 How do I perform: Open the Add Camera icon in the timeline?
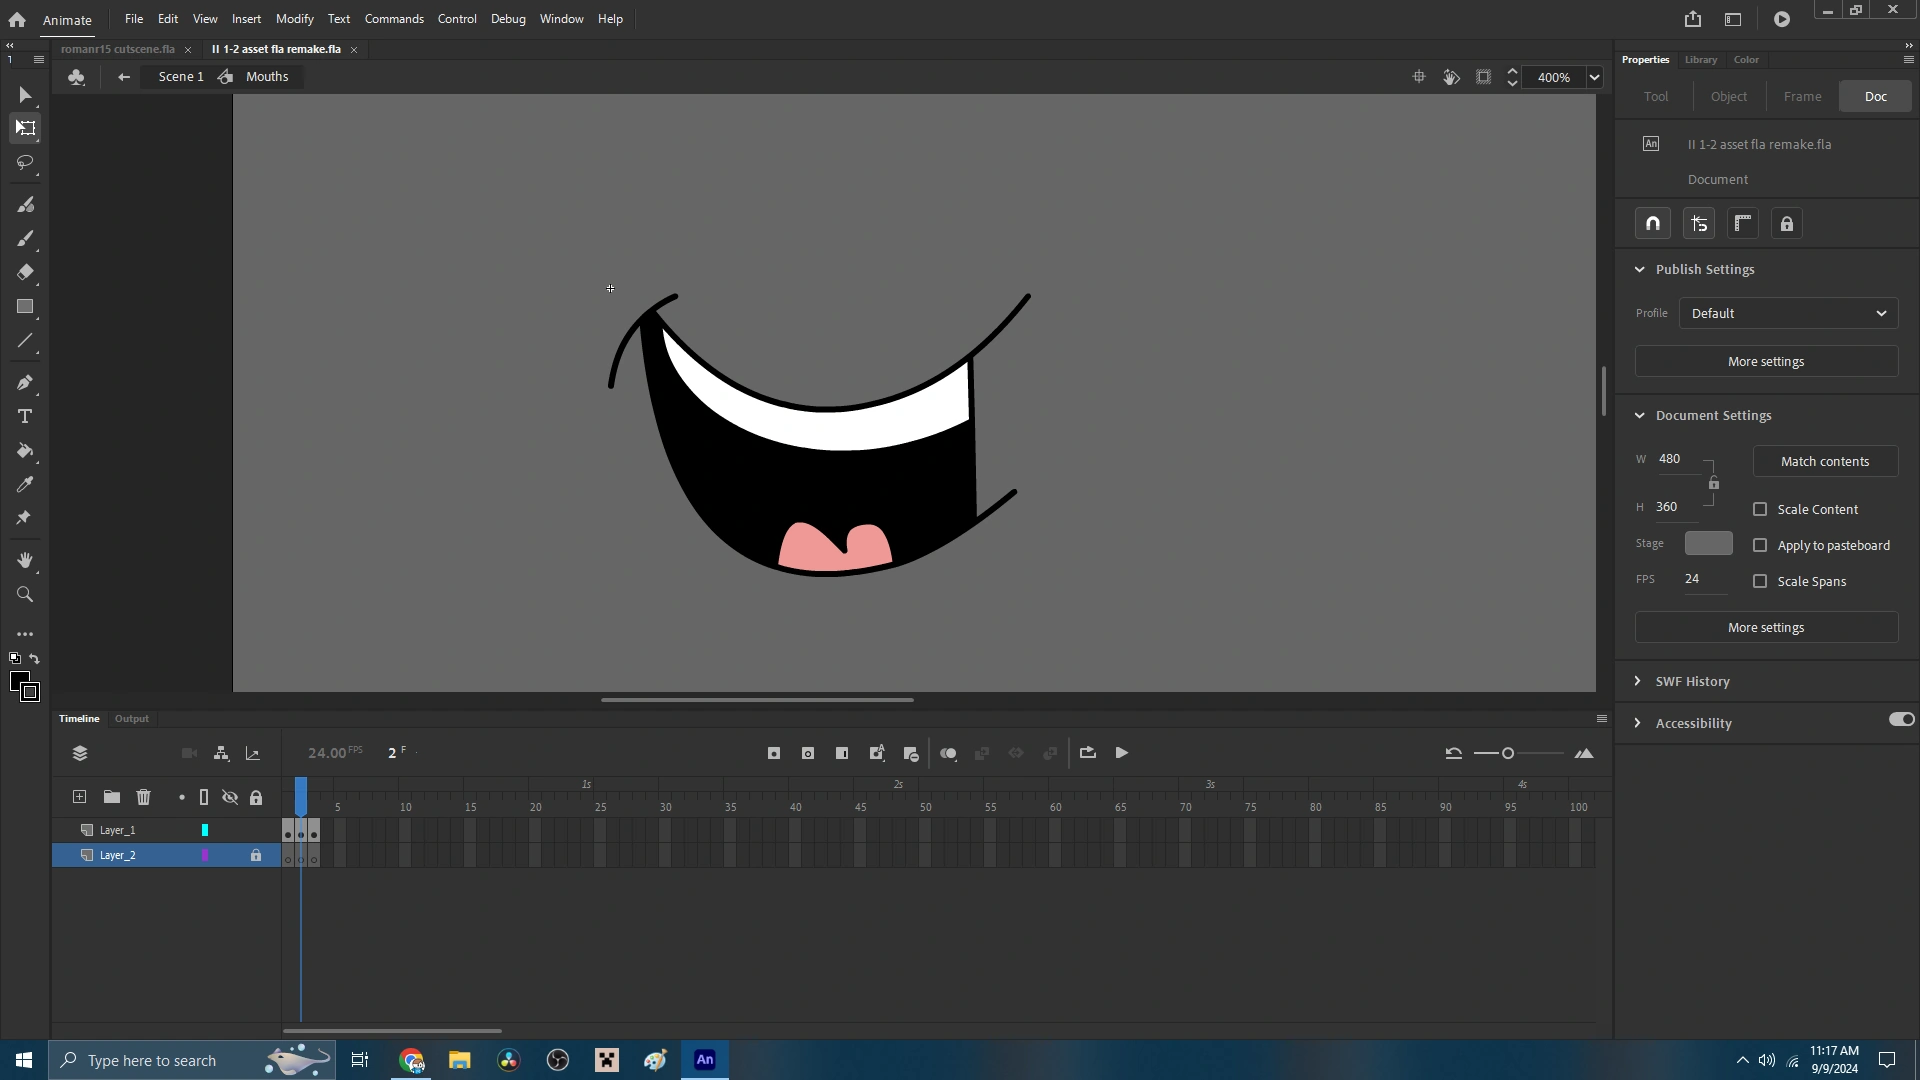tap(189, 753)
